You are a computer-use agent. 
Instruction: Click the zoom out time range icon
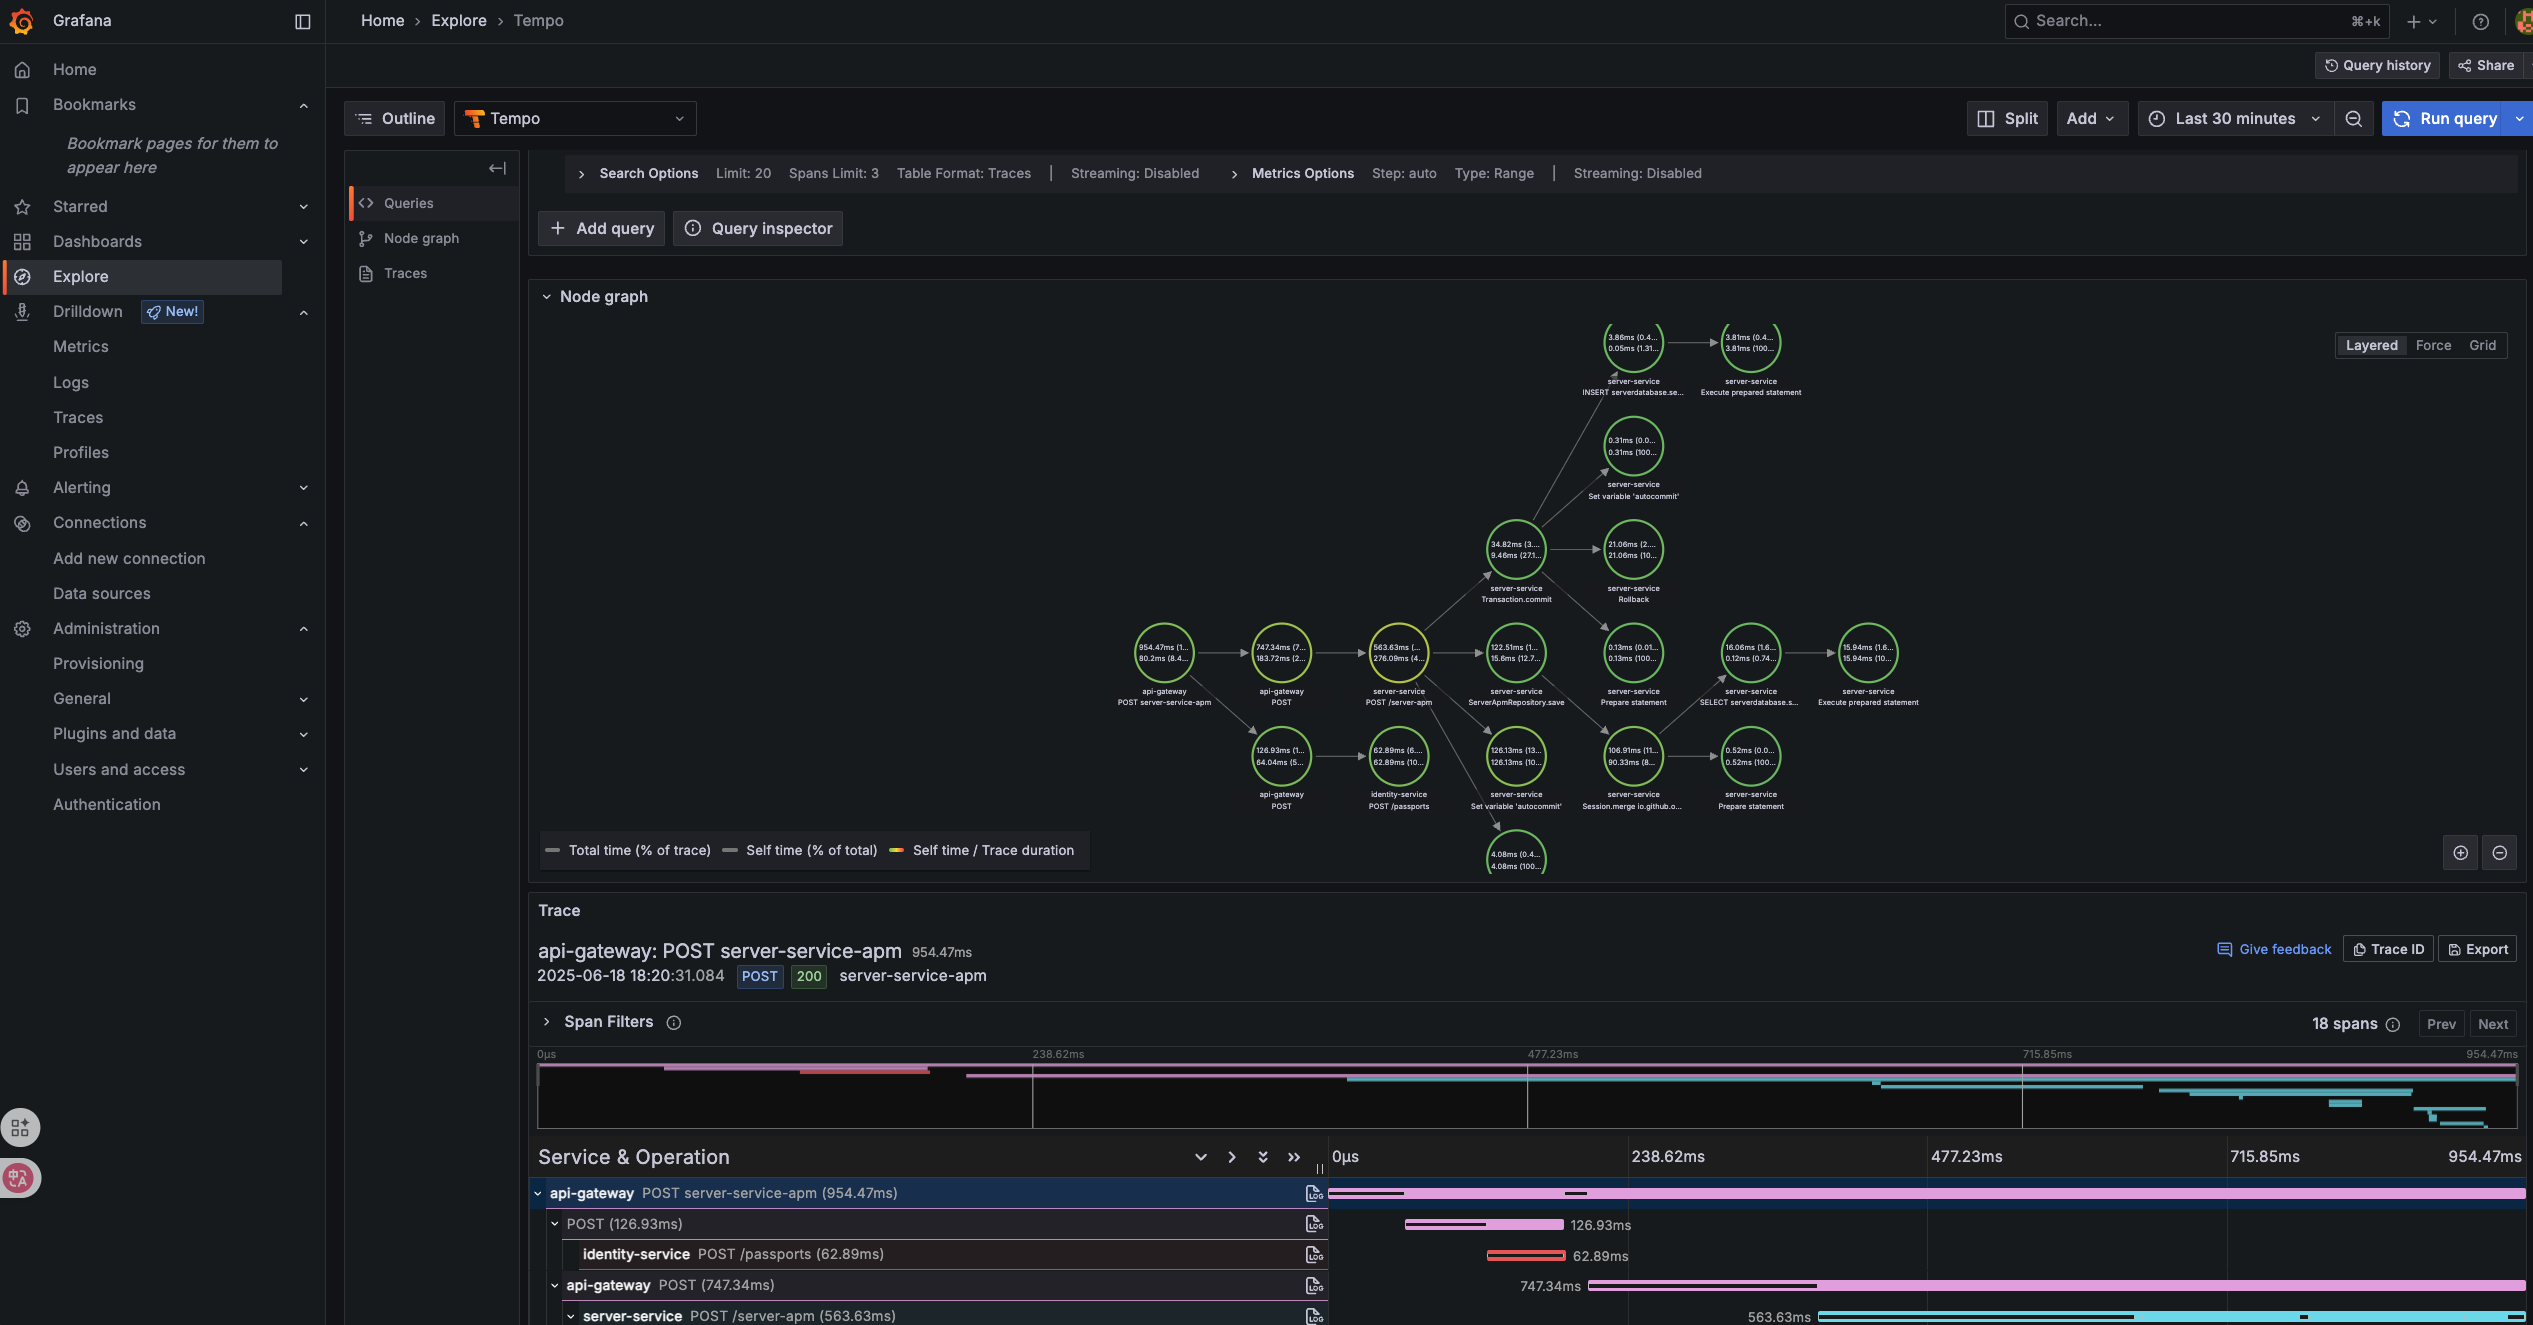pos(2353,119)
